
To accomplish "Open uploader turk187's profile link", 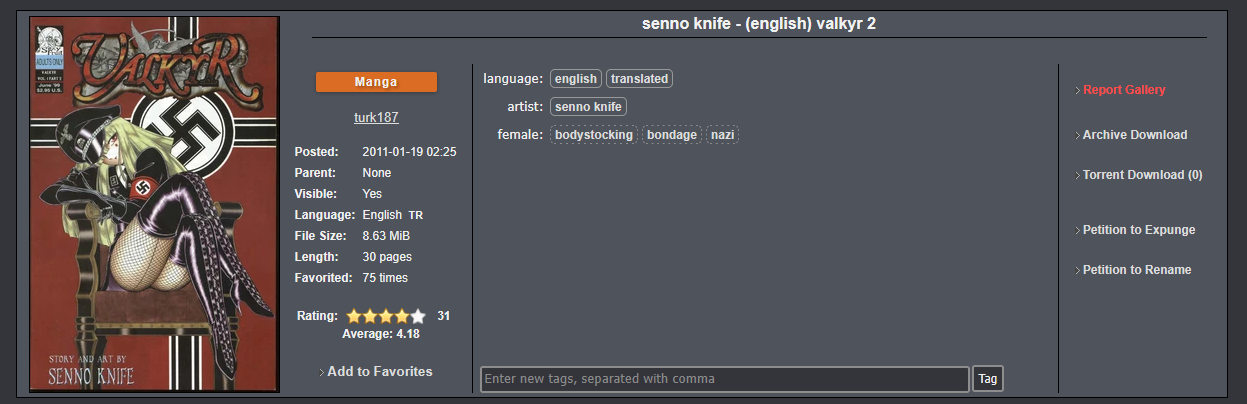I will 376,117.
